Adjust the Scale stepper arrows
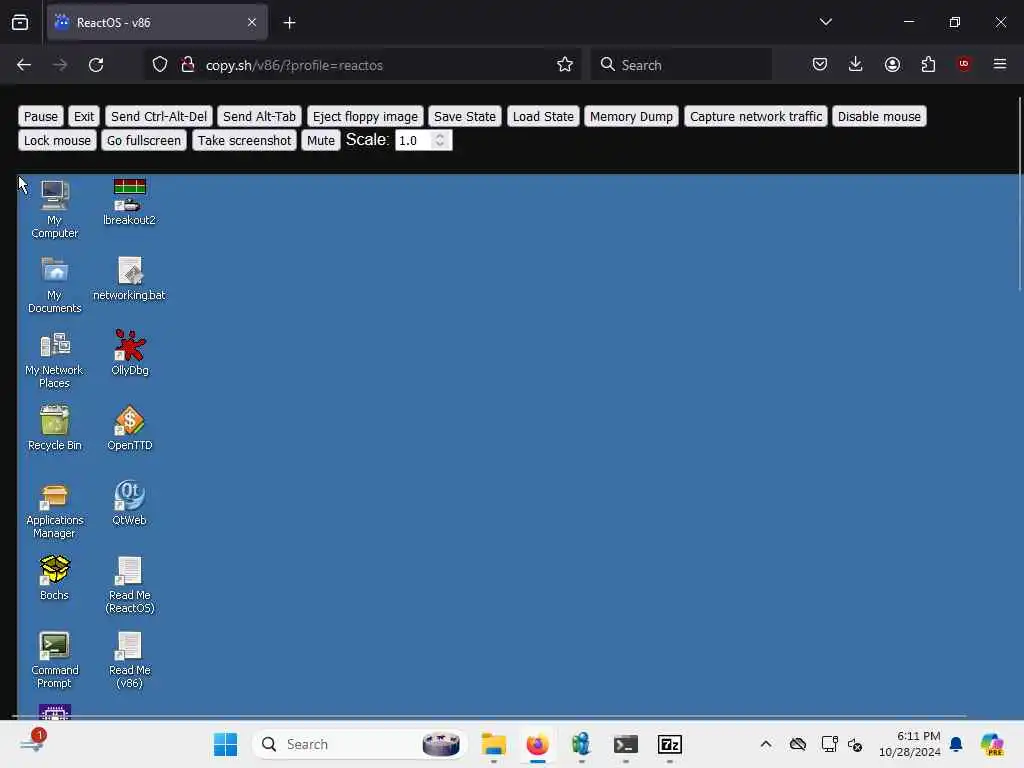Viewport: 1024px width, 768px height. (x=440, y=140)
